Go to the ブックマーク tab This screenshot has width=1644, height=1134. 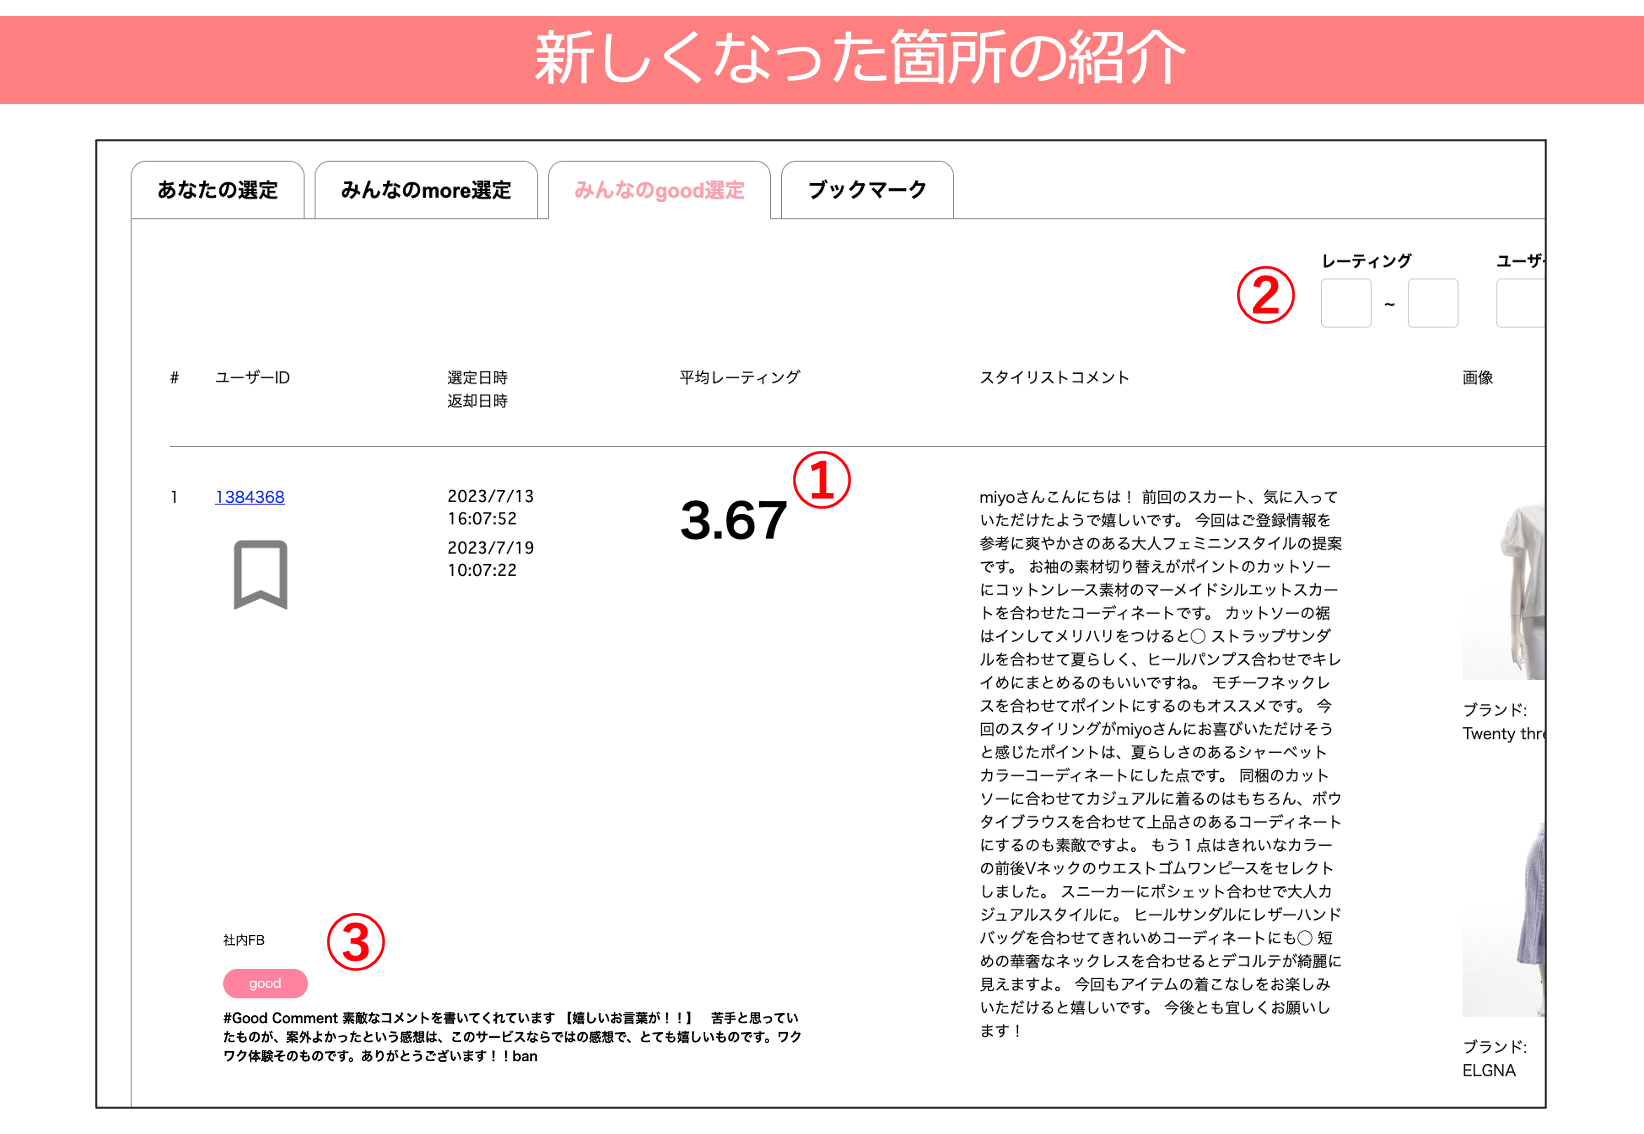coord(867,190)
